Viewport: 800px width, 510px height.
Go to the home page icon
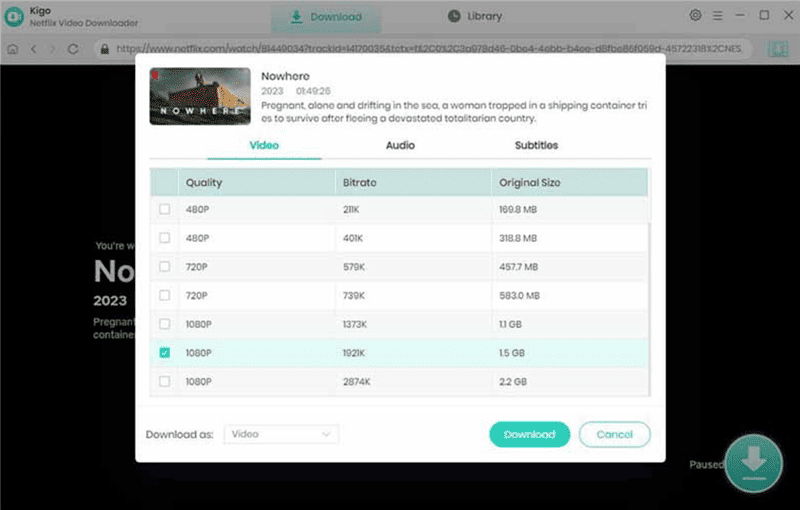13,49
